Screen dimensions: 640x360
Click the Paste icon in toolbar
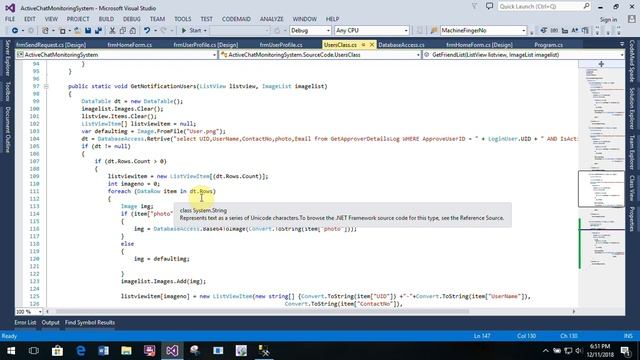coord(133,31)
